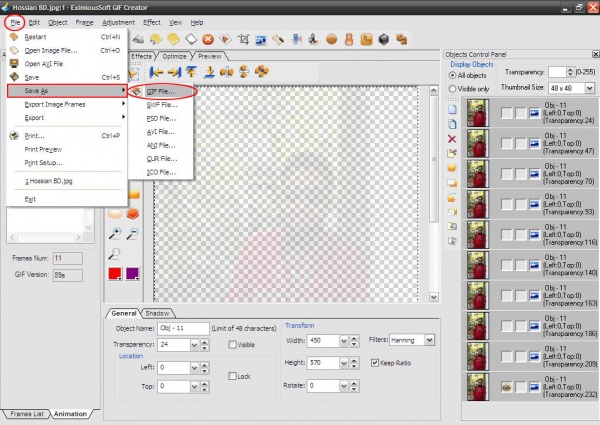The image size is (600, 425).
Task: Click the zoom in magnifier tool
Action: click(115, 233)
